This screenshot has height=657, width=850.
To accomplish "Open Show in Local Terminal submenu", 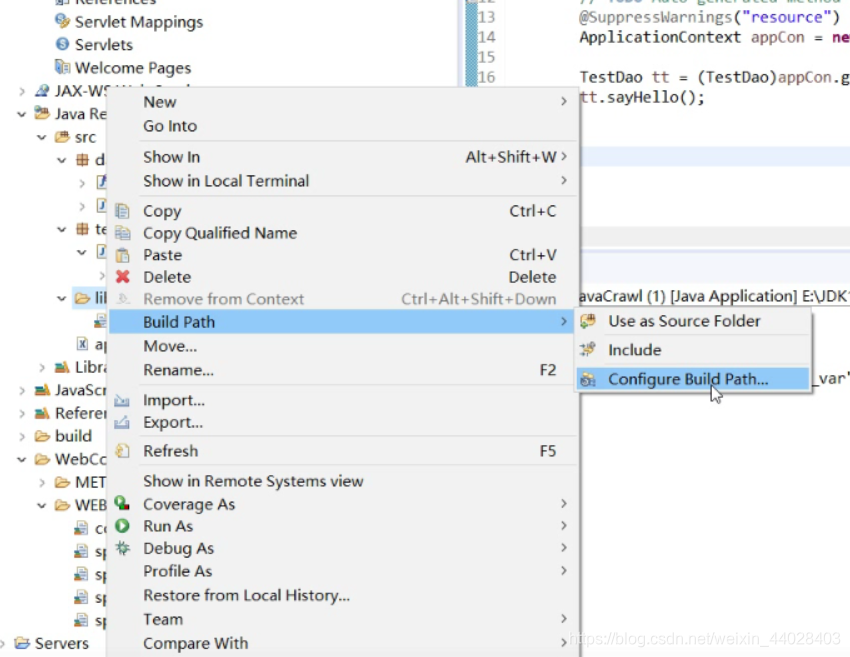I will pyautogui.click(x=343, y=181).
